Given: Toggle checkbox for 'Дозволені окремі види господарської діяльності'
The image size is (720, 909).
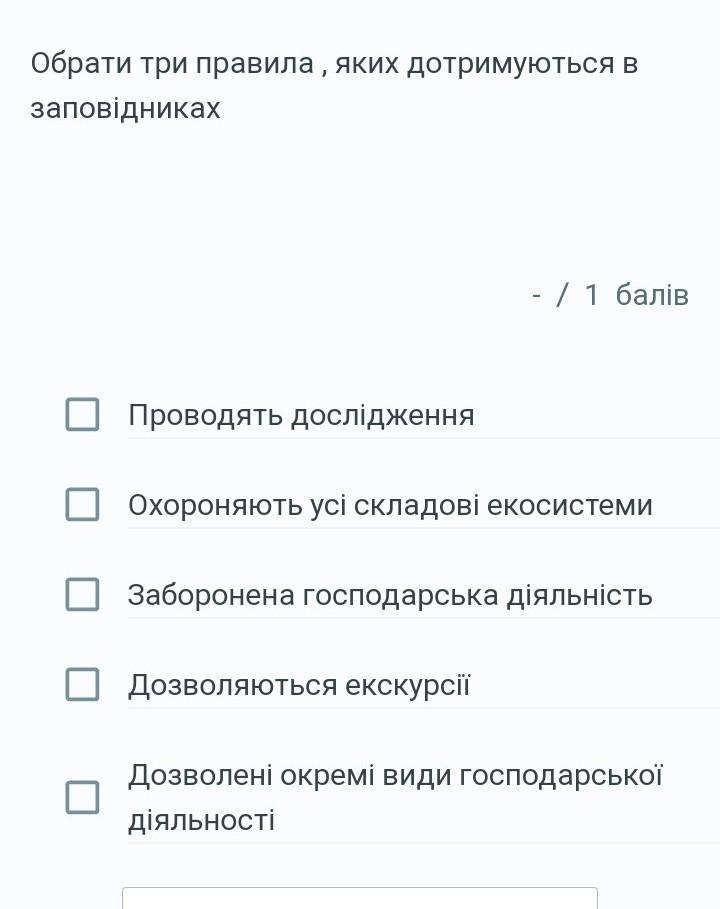Looking at the screenshot, I should point(82,797).
